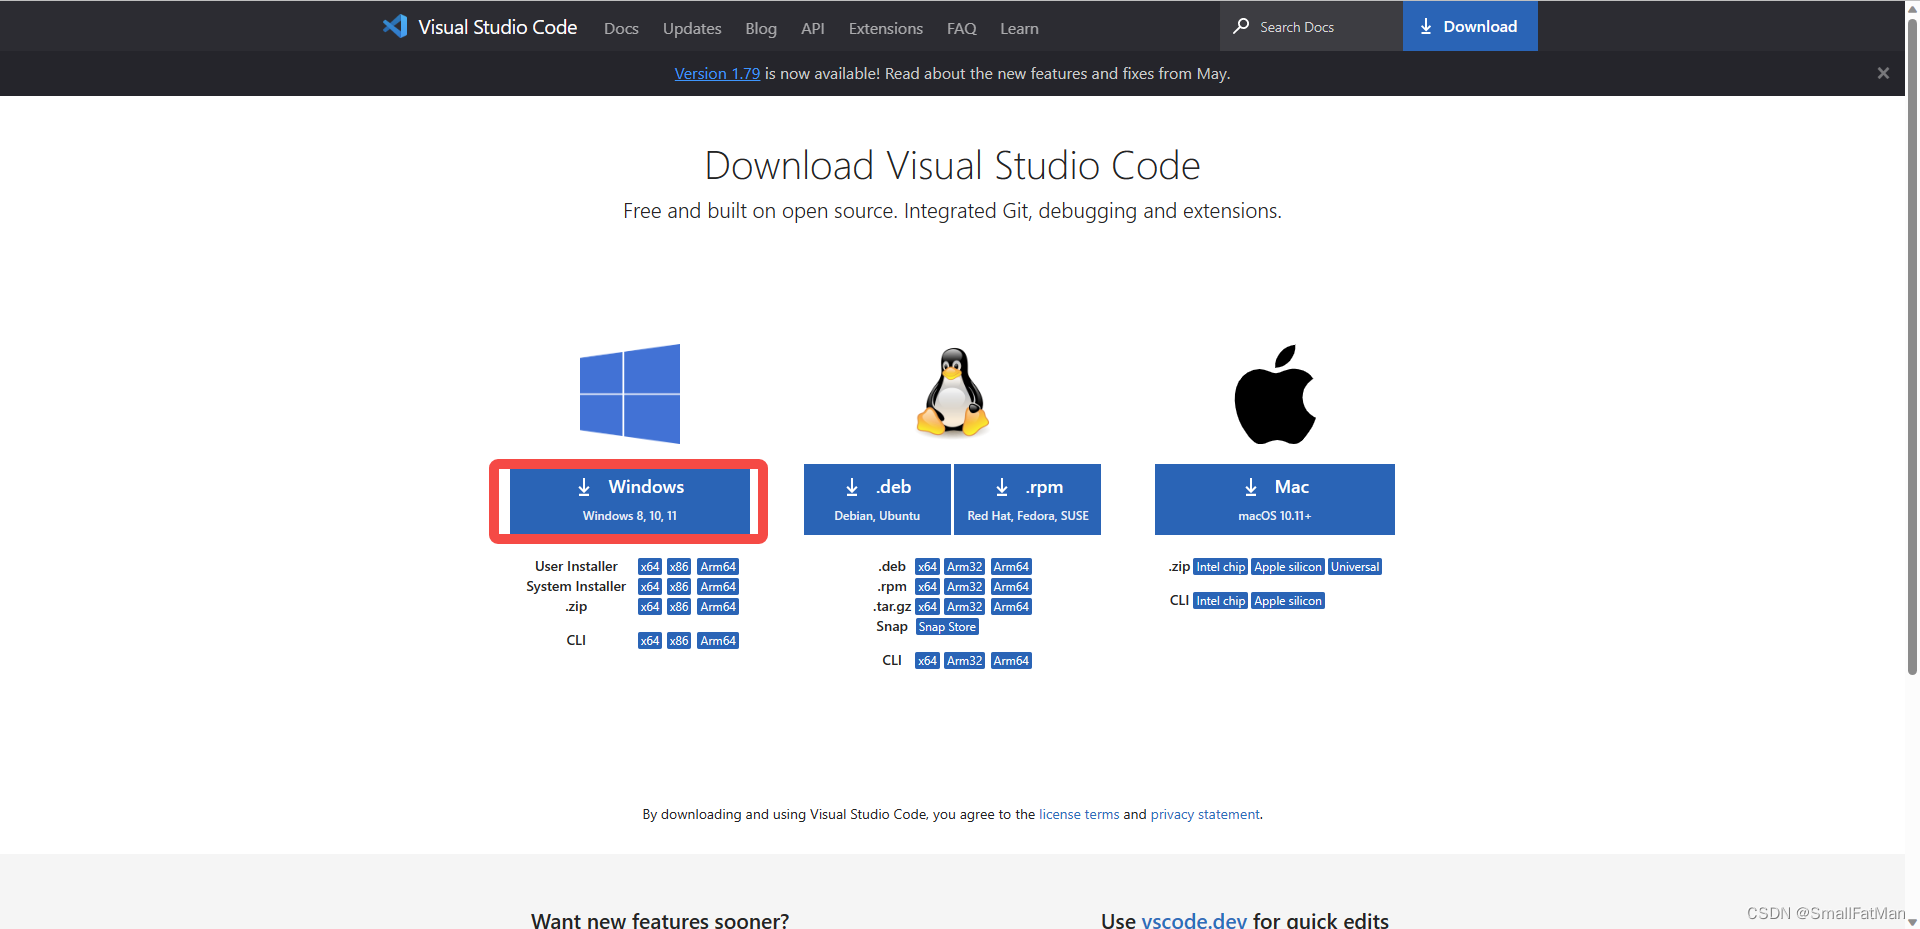Select Linux .deb Arm64 package
1920x929 pixels.
(x=1011, y=567)
